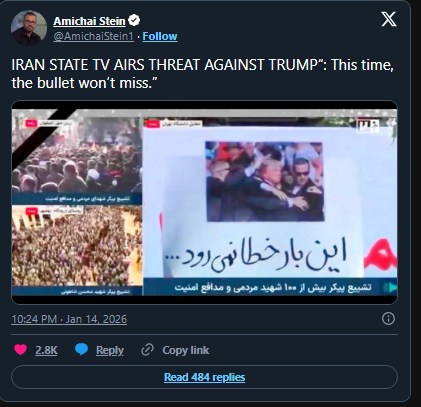Screen dimensions: 421x407
Task: Click the tweet text about Iran state TV
Action: click(203, 74)
